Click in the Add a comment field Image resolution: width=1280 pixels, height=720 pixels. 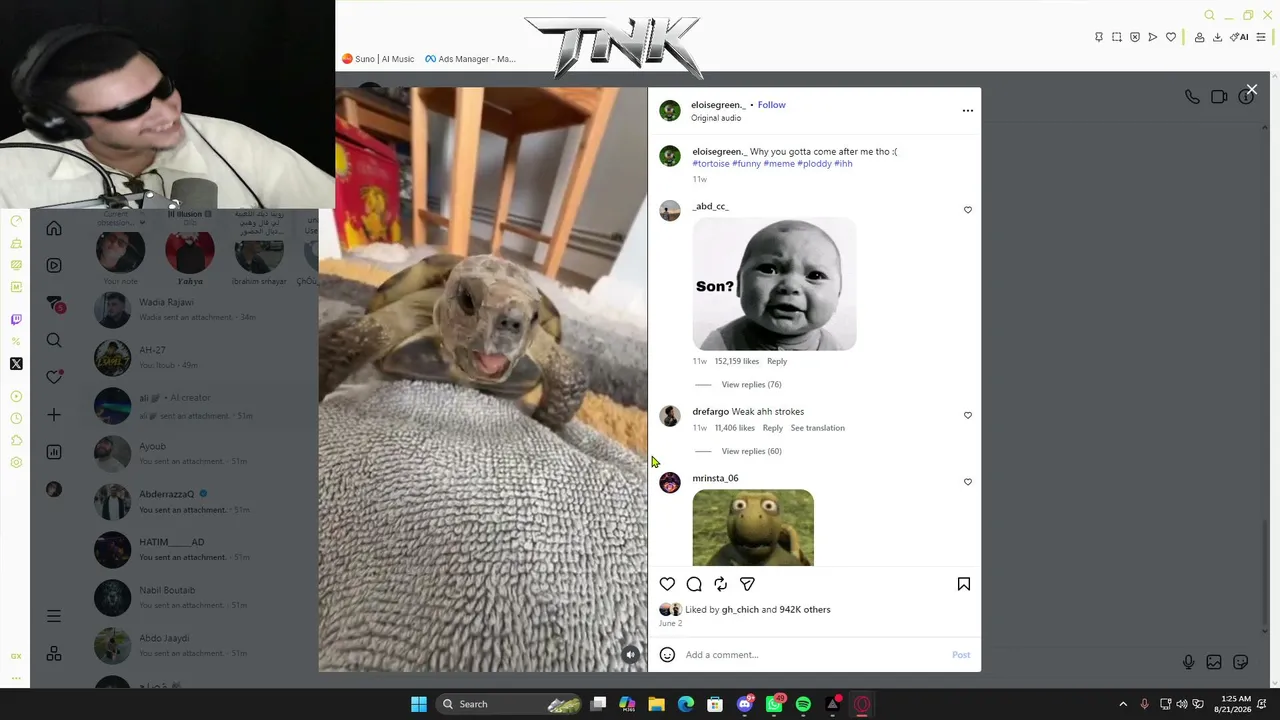point(815,655)
